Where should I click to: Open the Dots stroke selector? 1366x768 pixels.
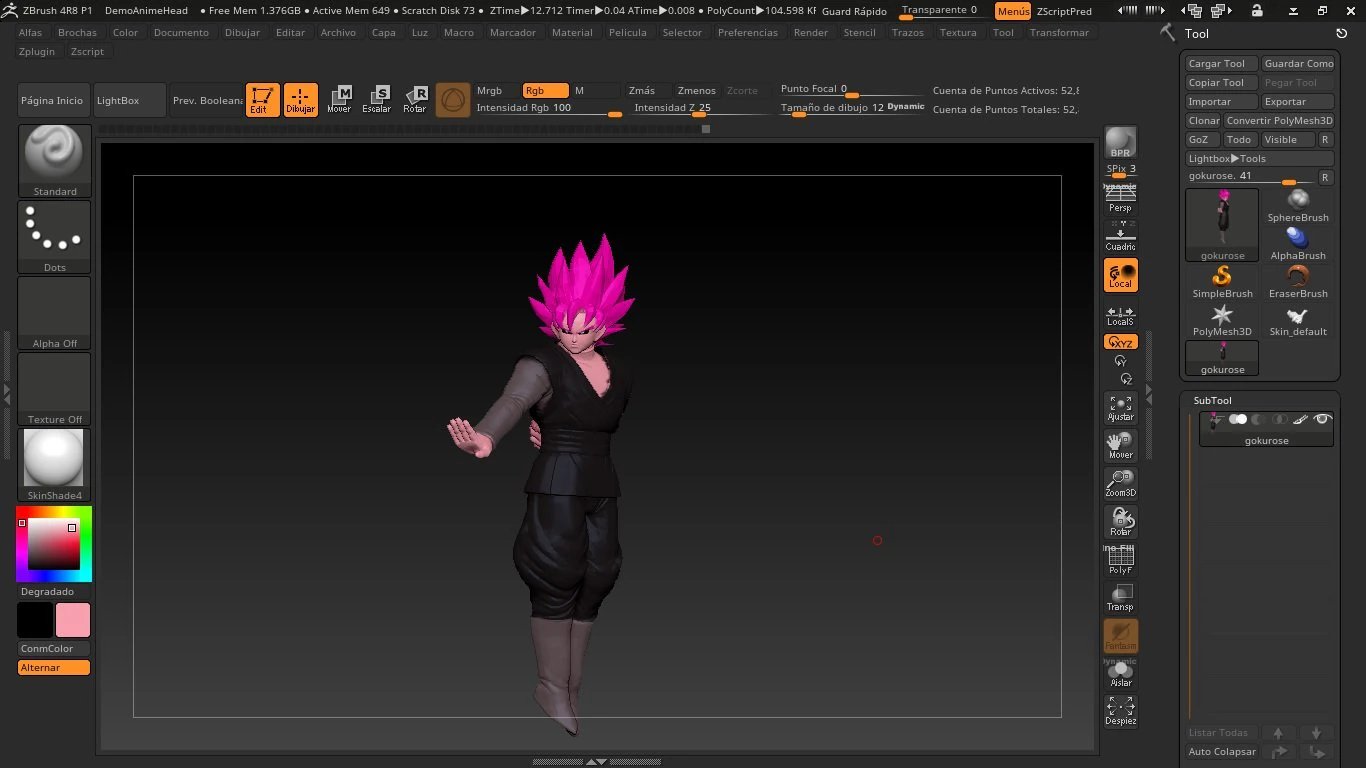(54, 237)
